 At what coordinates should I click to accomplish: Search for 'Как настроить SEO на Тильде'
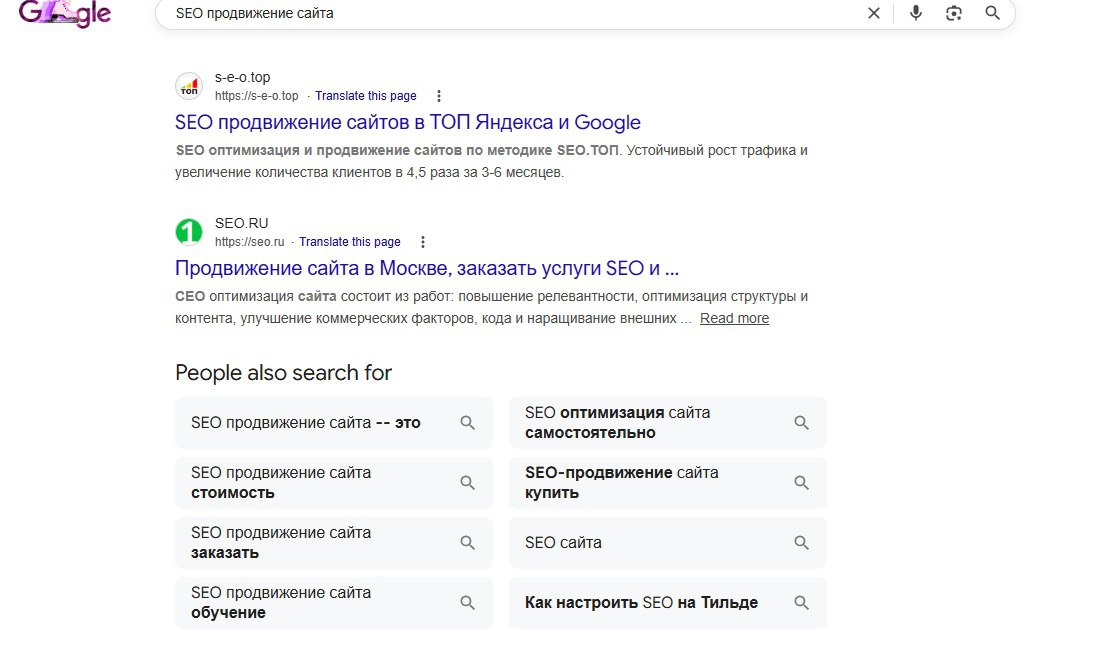668,603
